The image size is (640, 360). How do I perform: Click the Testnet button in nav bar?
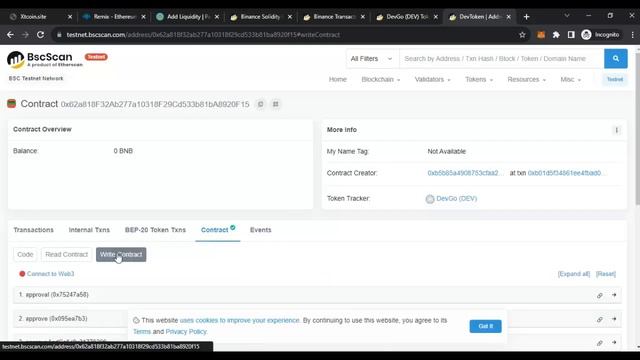(x=615, y=80)
